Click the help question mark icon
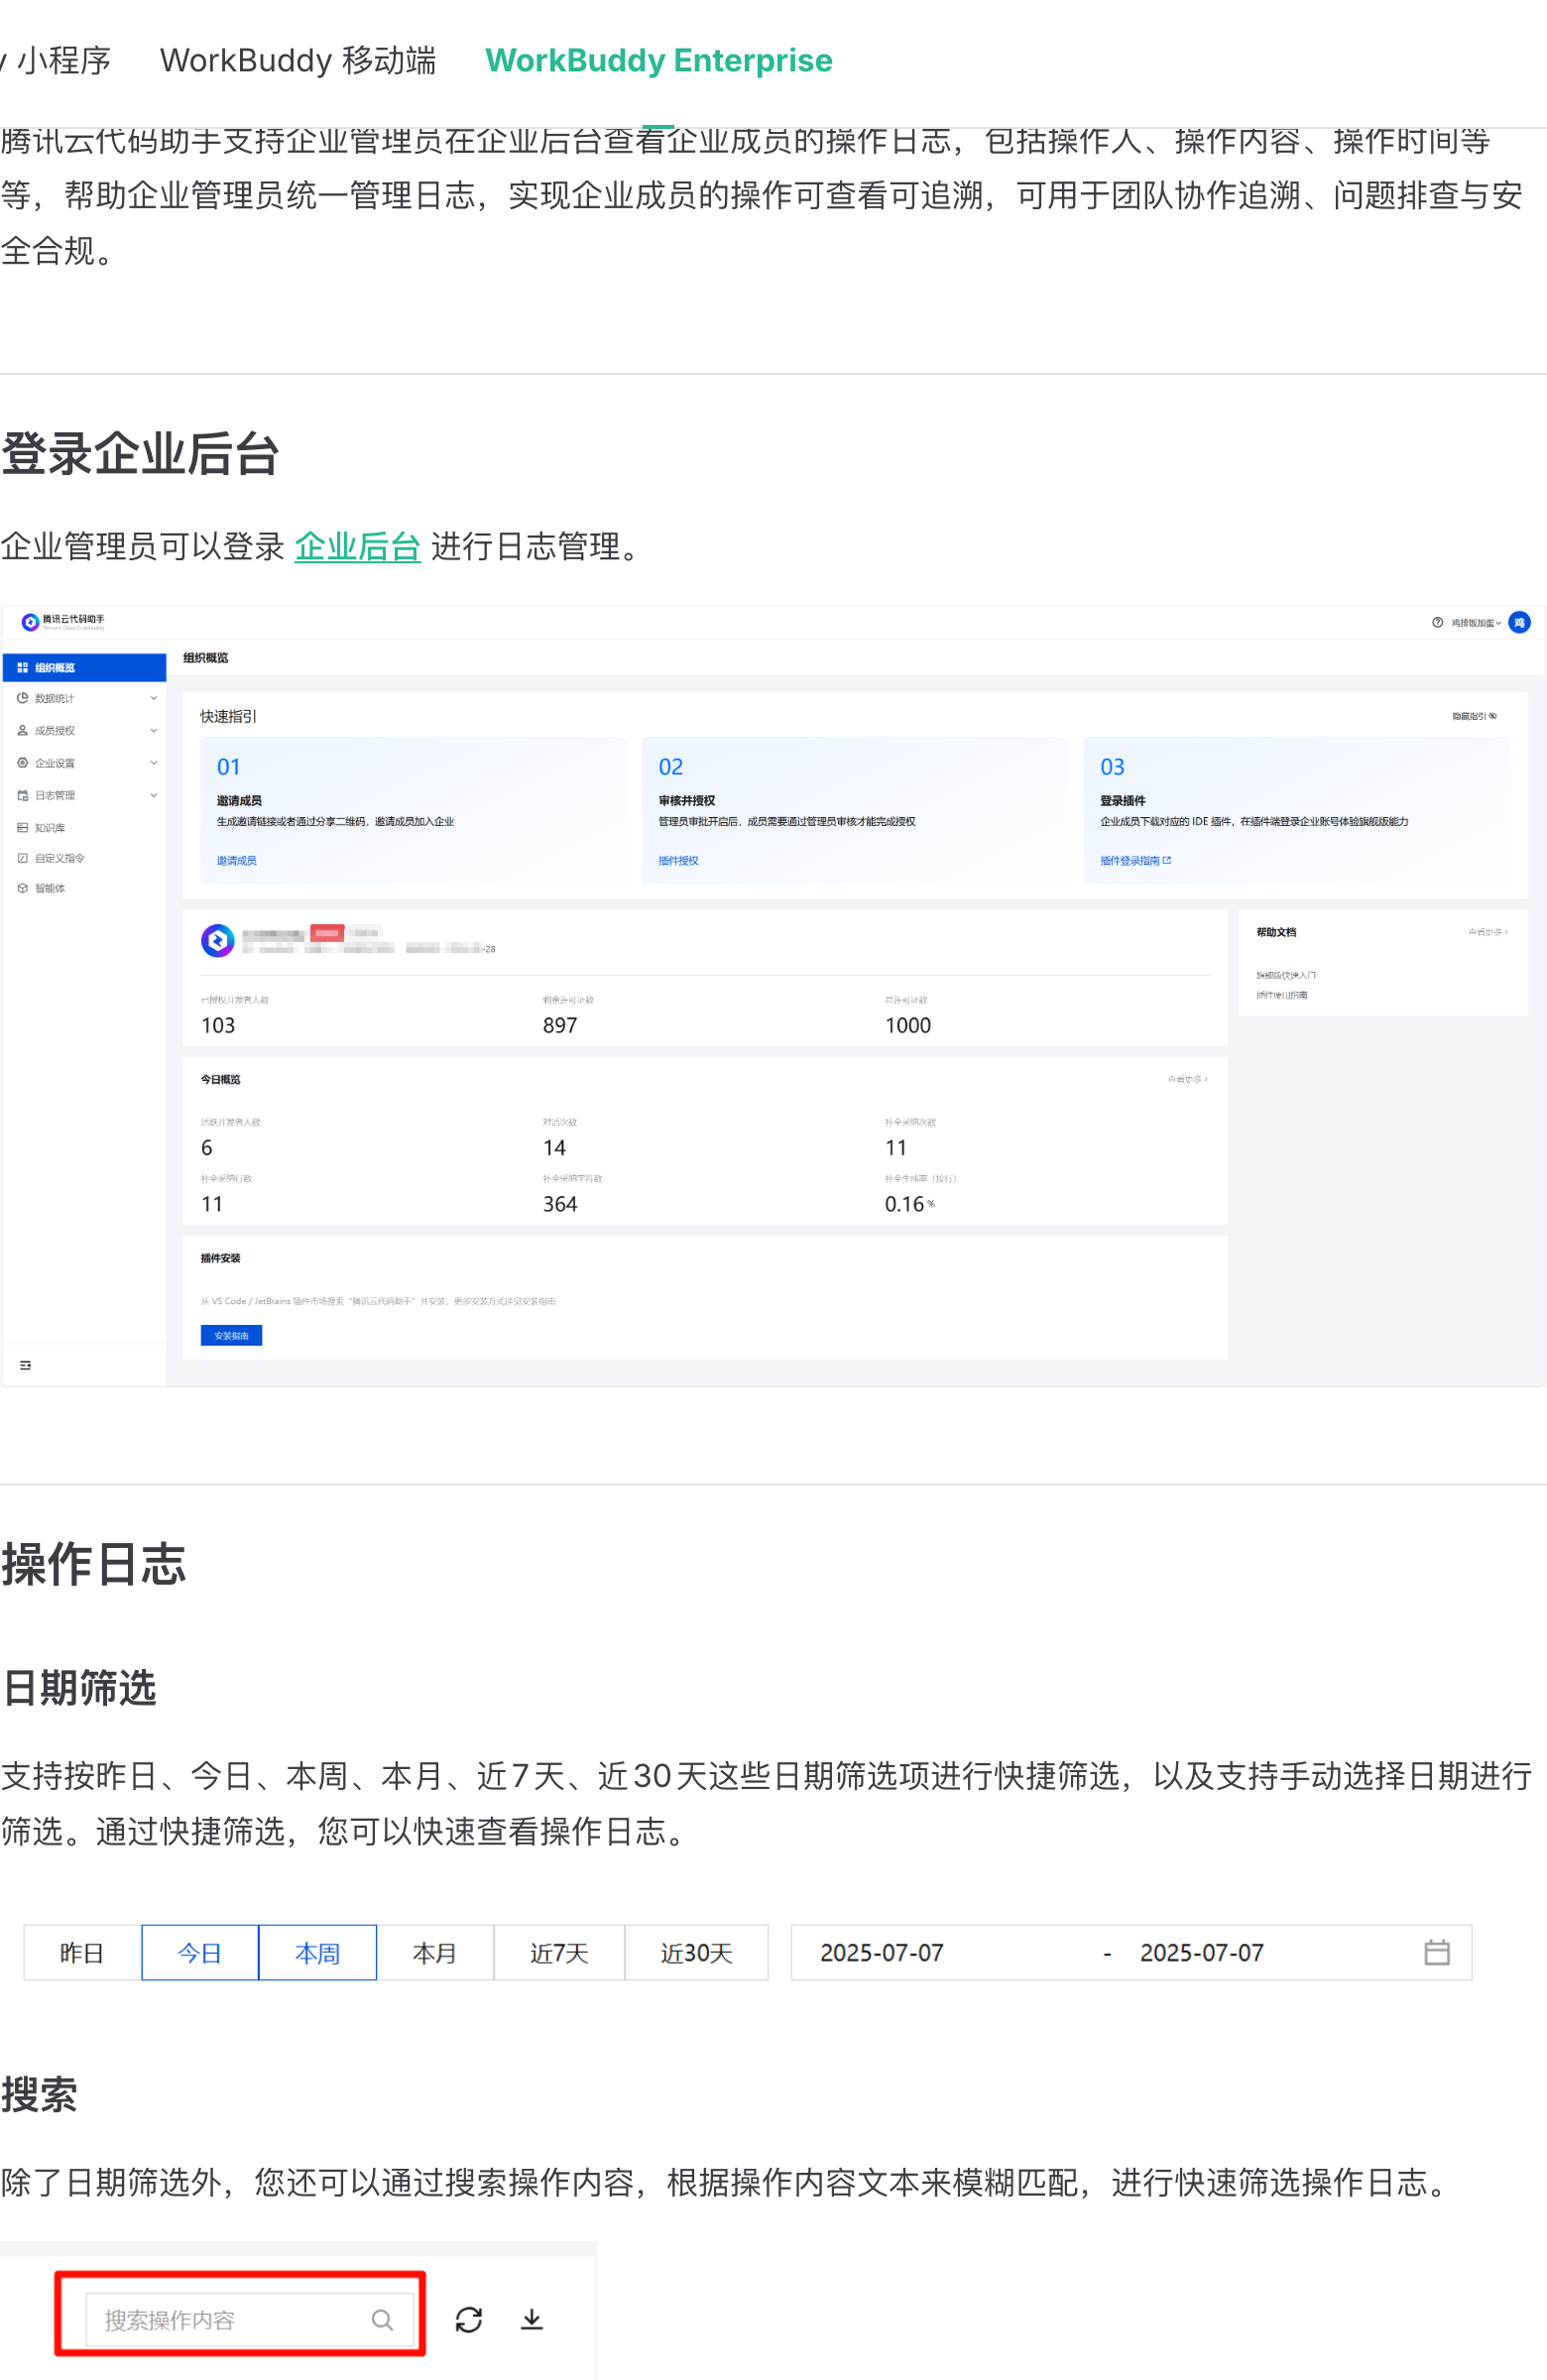Image resolution: width=1547 pixels, height=2380 pixels. coord(1437,622)
